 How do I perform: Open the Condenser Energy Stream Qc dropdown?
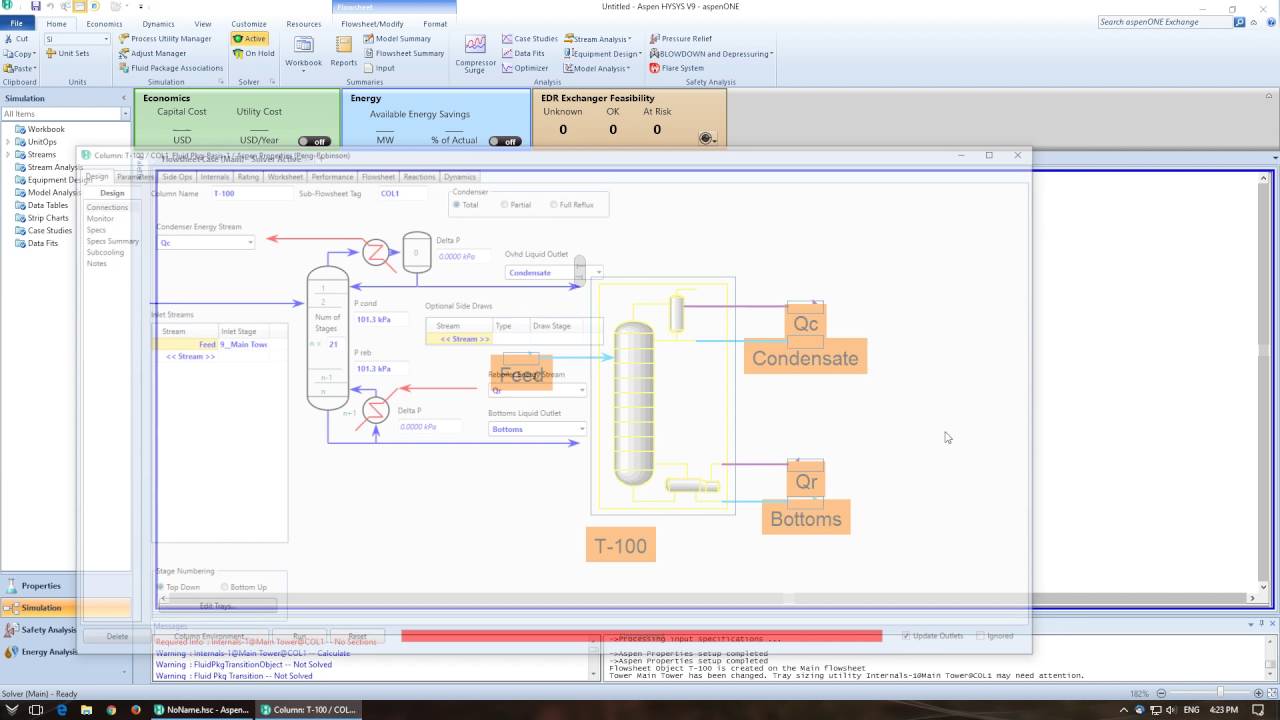click(250, 243)
